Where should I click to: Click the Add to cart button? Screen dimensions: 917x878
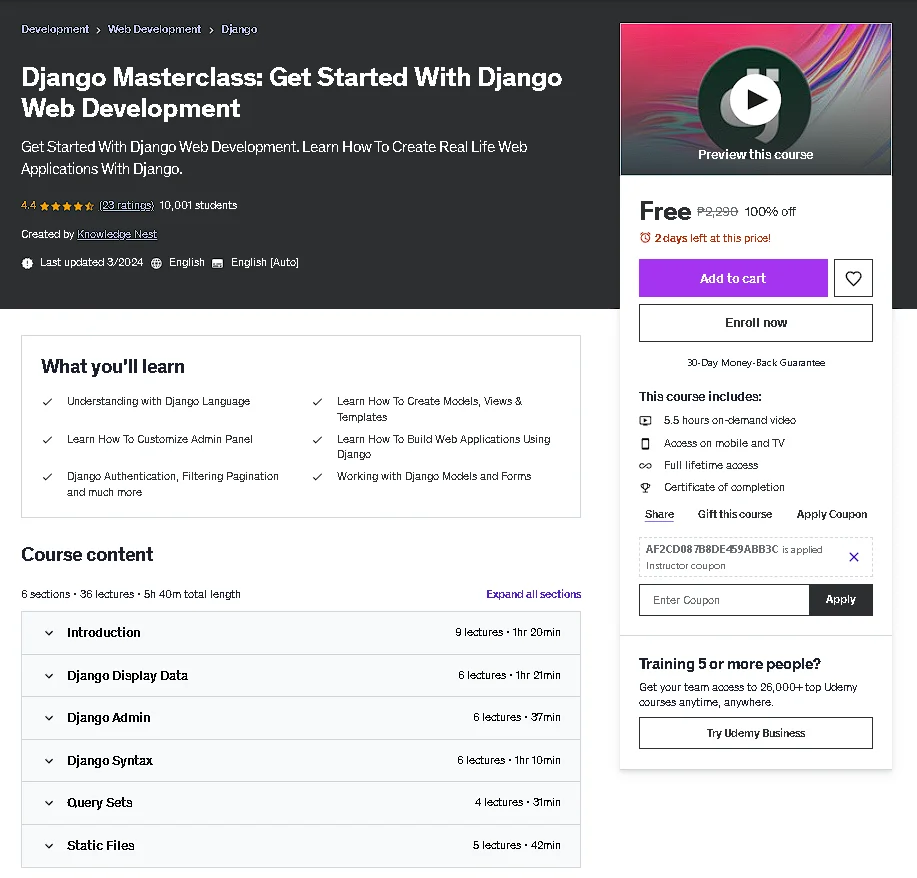tap(733, 278)
